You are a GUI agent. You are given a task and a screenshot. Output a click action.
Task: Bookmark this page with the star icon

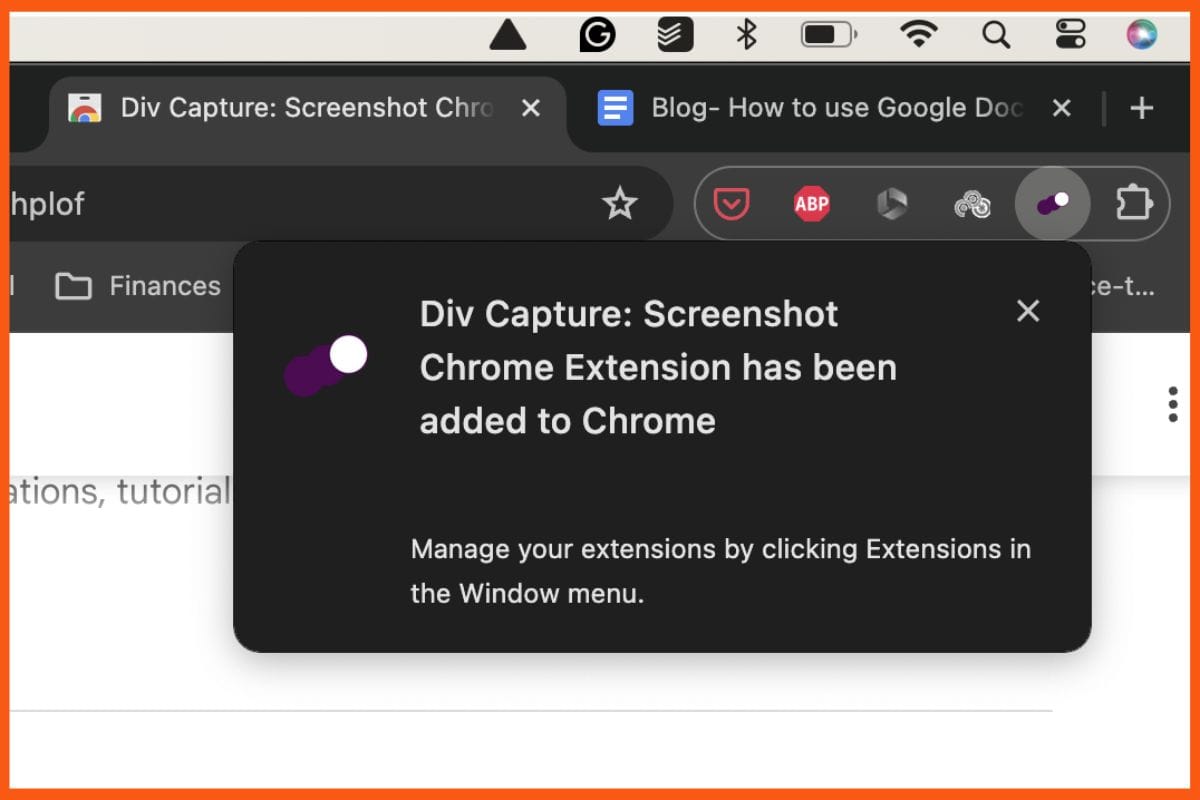click(620, 204)
